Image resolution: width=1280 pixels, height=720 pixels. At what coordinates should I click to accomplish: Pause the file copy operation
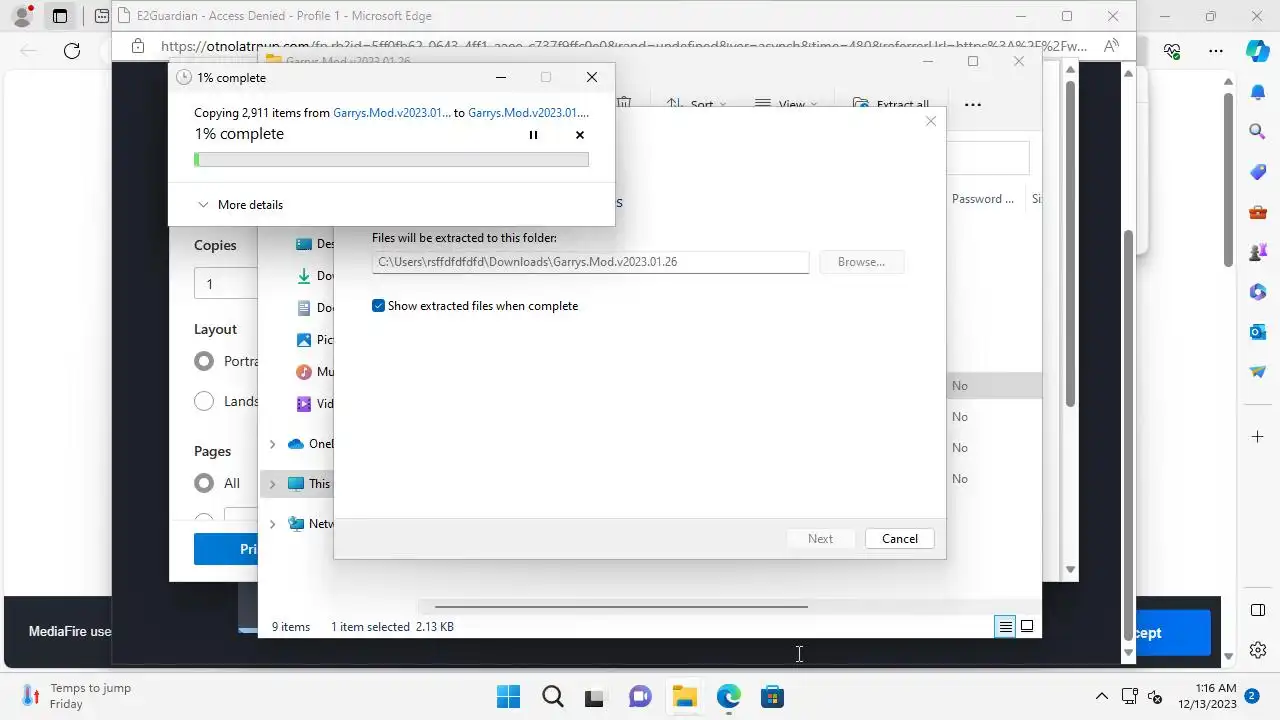coord(533,135)
